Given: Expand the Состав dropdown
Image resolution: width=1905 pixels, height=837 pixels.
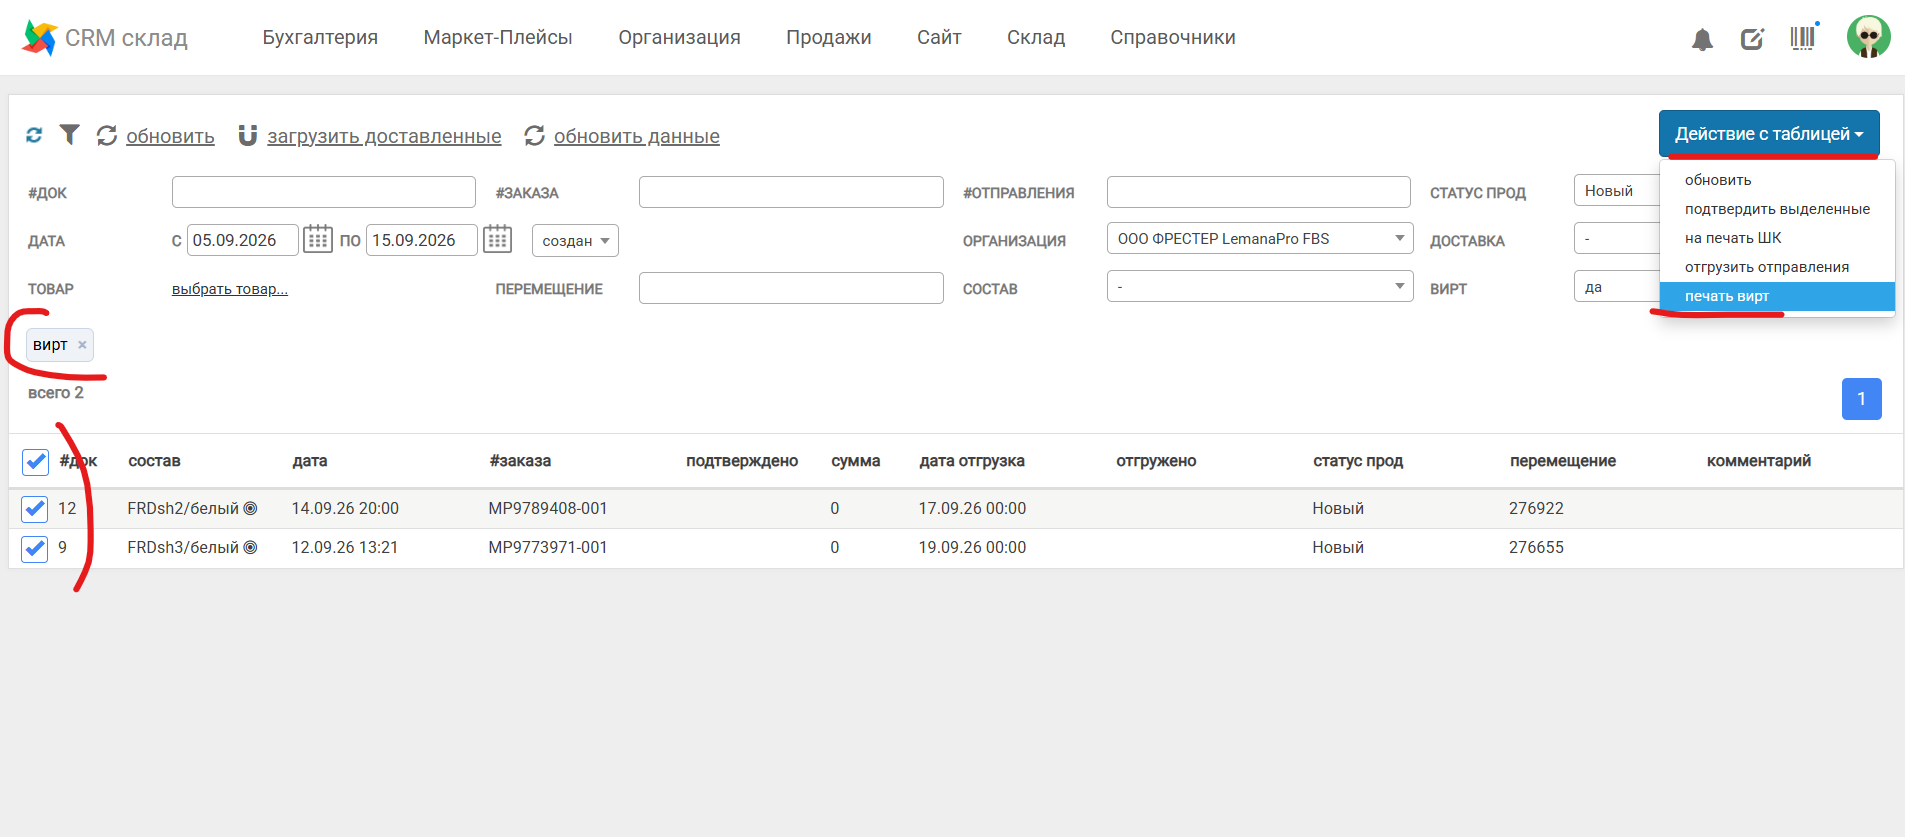Looking at the screenshot, I should tap(1260, 287).
